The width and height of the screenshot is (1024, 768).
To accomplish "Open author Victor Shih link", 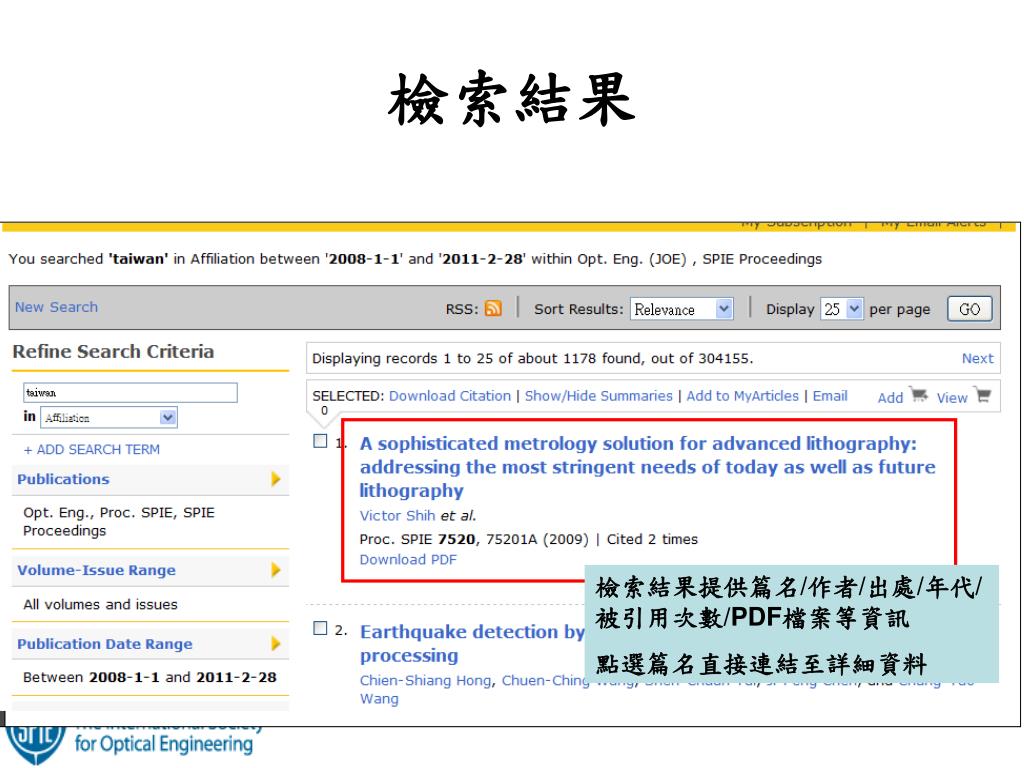I will pyautogui.click(x=397, y=515).
